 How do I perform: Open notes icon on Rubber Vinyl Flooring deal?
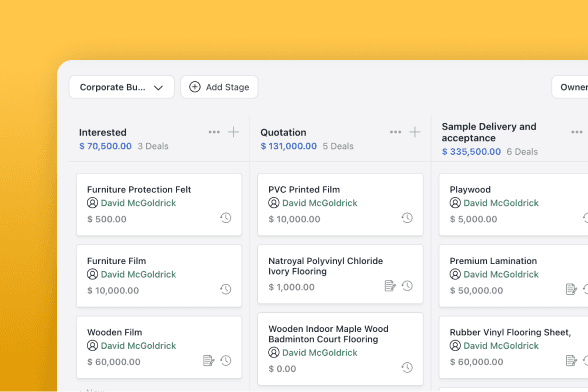[571, 360]
